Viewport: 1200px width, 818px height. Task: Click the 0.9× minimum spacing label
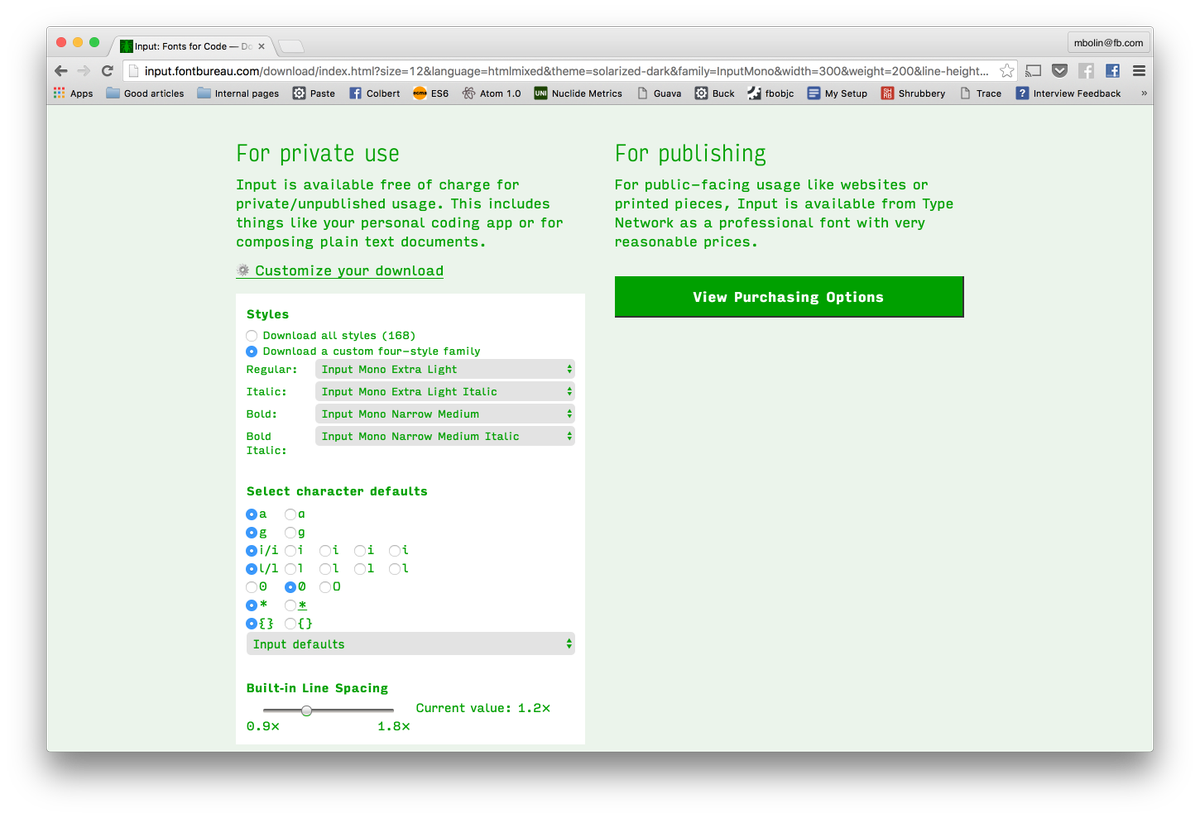coord(263,726)
